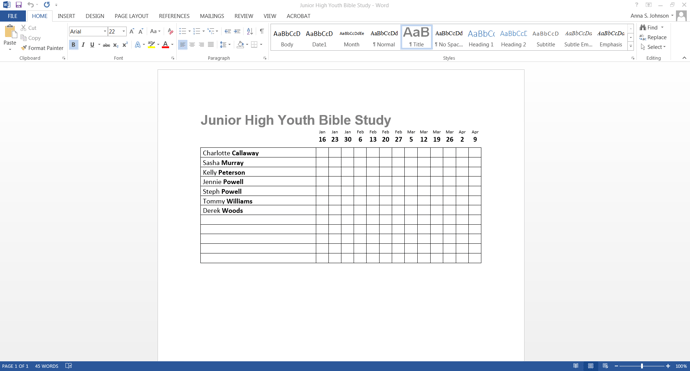Open the Font dialog launcher

pos(172,58)
